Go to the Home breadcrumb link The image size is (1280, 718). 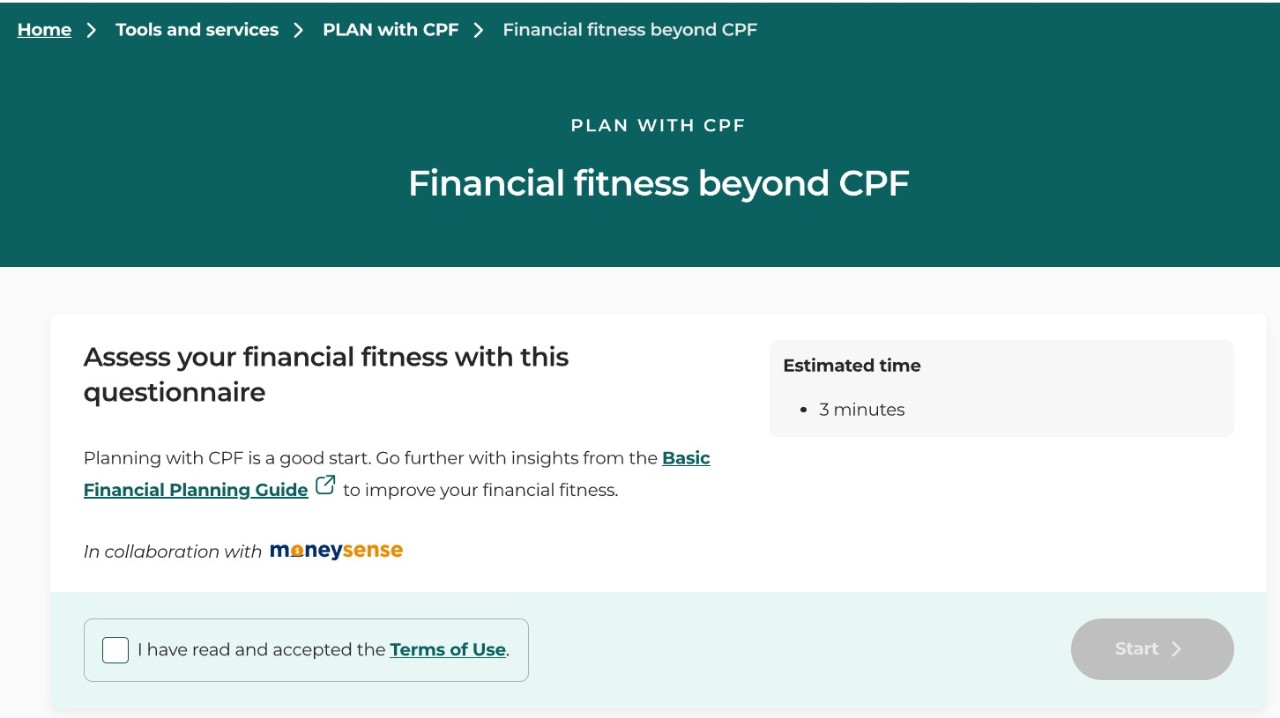click(x=44, y=30)
